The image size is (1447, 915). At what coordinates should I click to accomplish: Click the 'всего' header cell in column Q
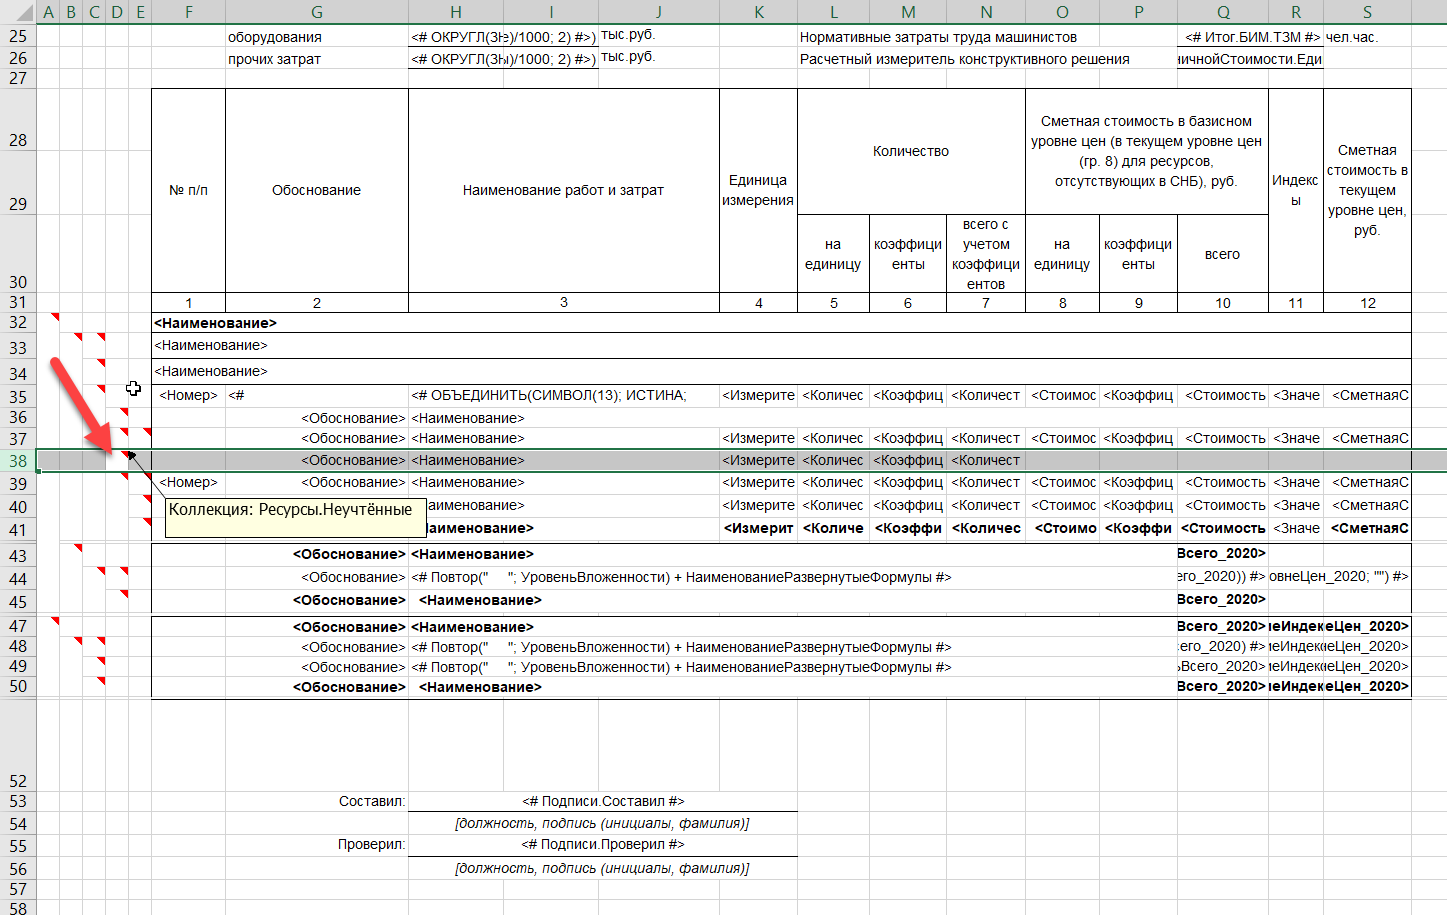tap(1222, 254)
